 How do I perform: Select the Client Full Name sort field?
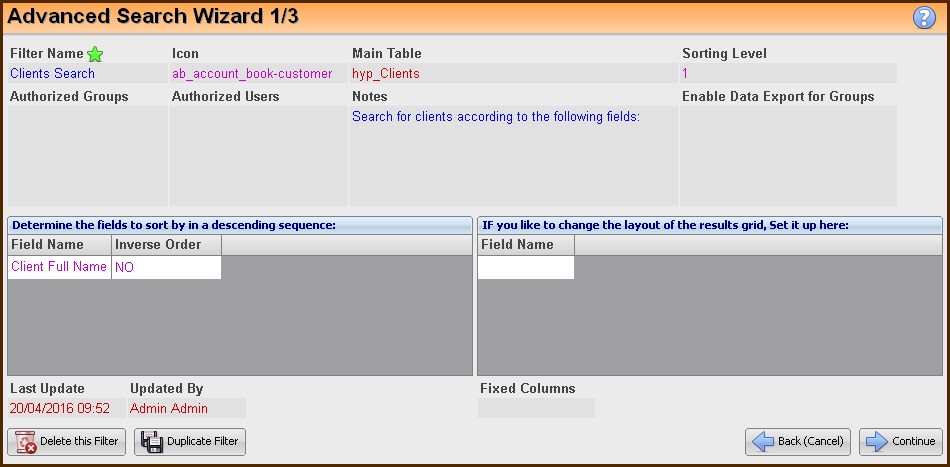(x=59, y=267)
